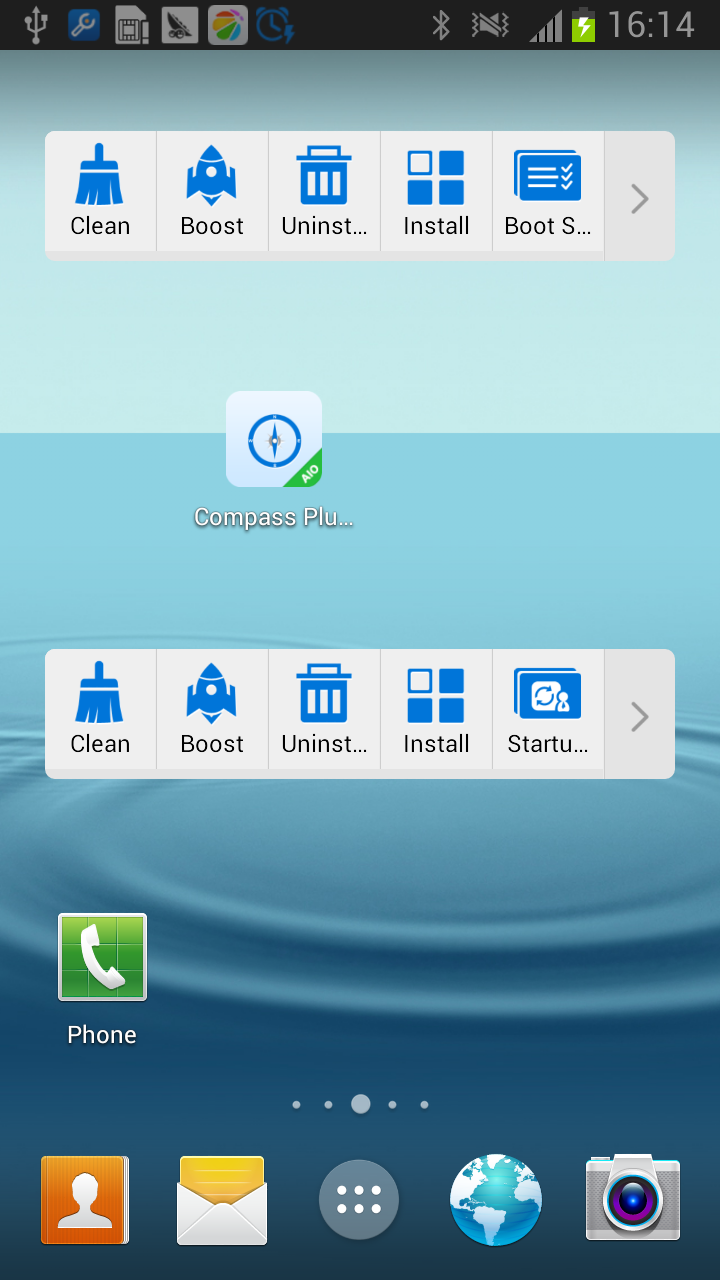
Task: Tap Boost rocket in the lower widget
Action: pos(212,709)
